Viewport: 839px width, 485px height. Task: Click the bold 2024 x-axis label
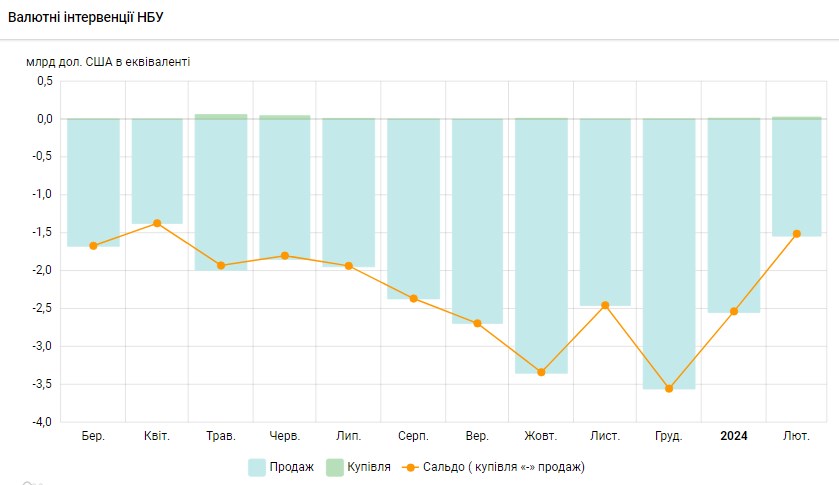coord(733,436)
